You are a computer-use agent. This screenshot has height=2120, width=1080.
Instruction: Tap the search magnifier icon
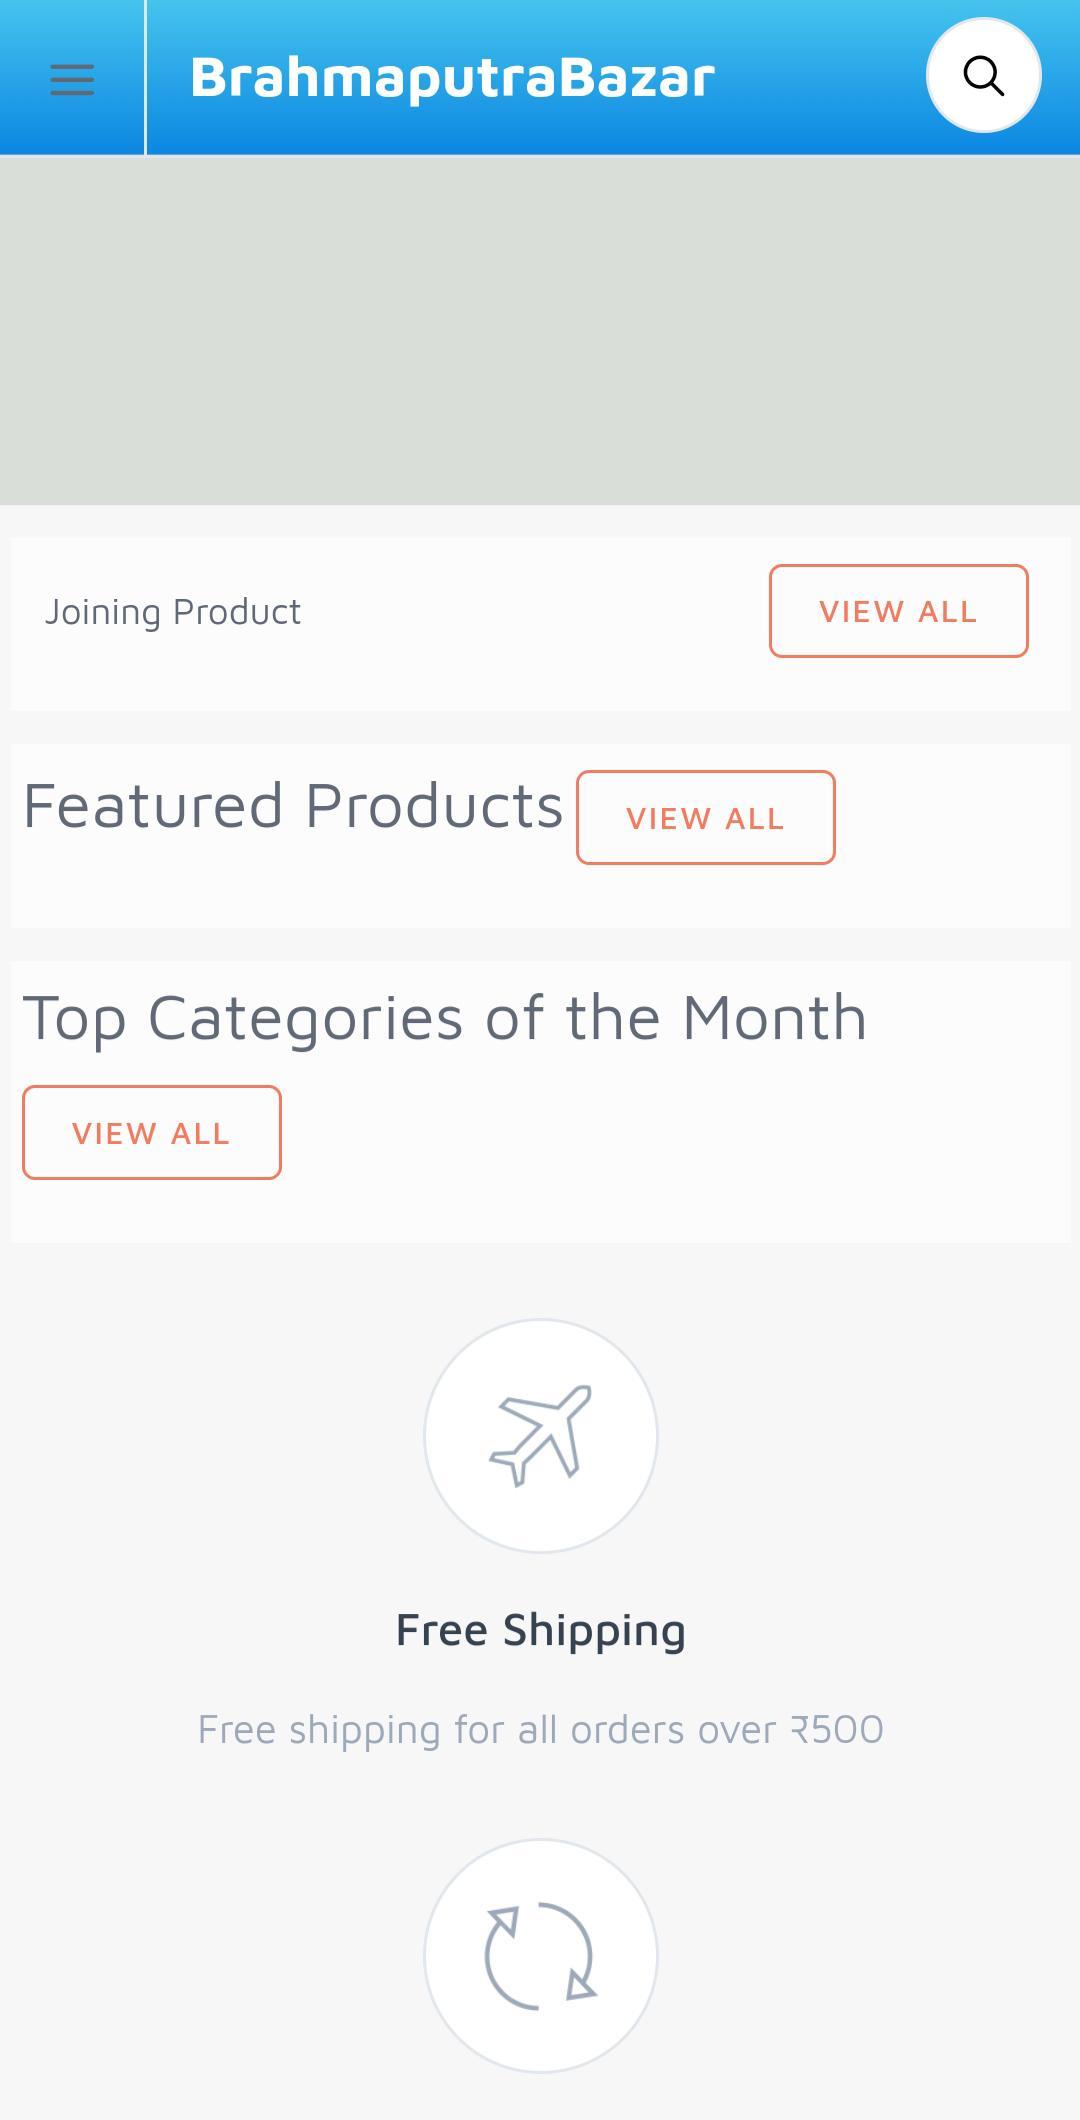click(x=984, y=75)
